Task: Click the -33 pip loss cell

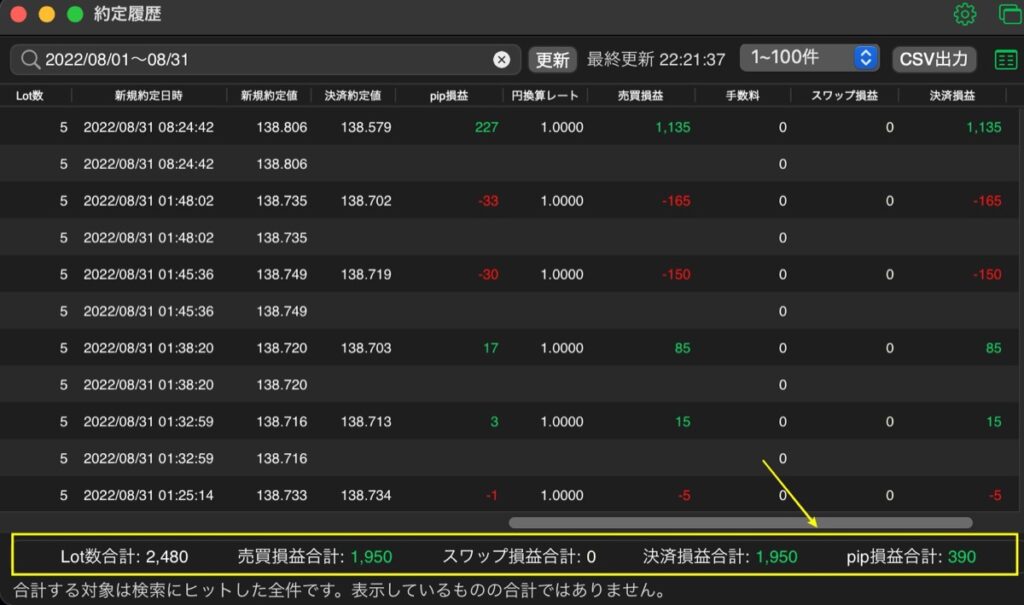Action: [x=488, y=201]
